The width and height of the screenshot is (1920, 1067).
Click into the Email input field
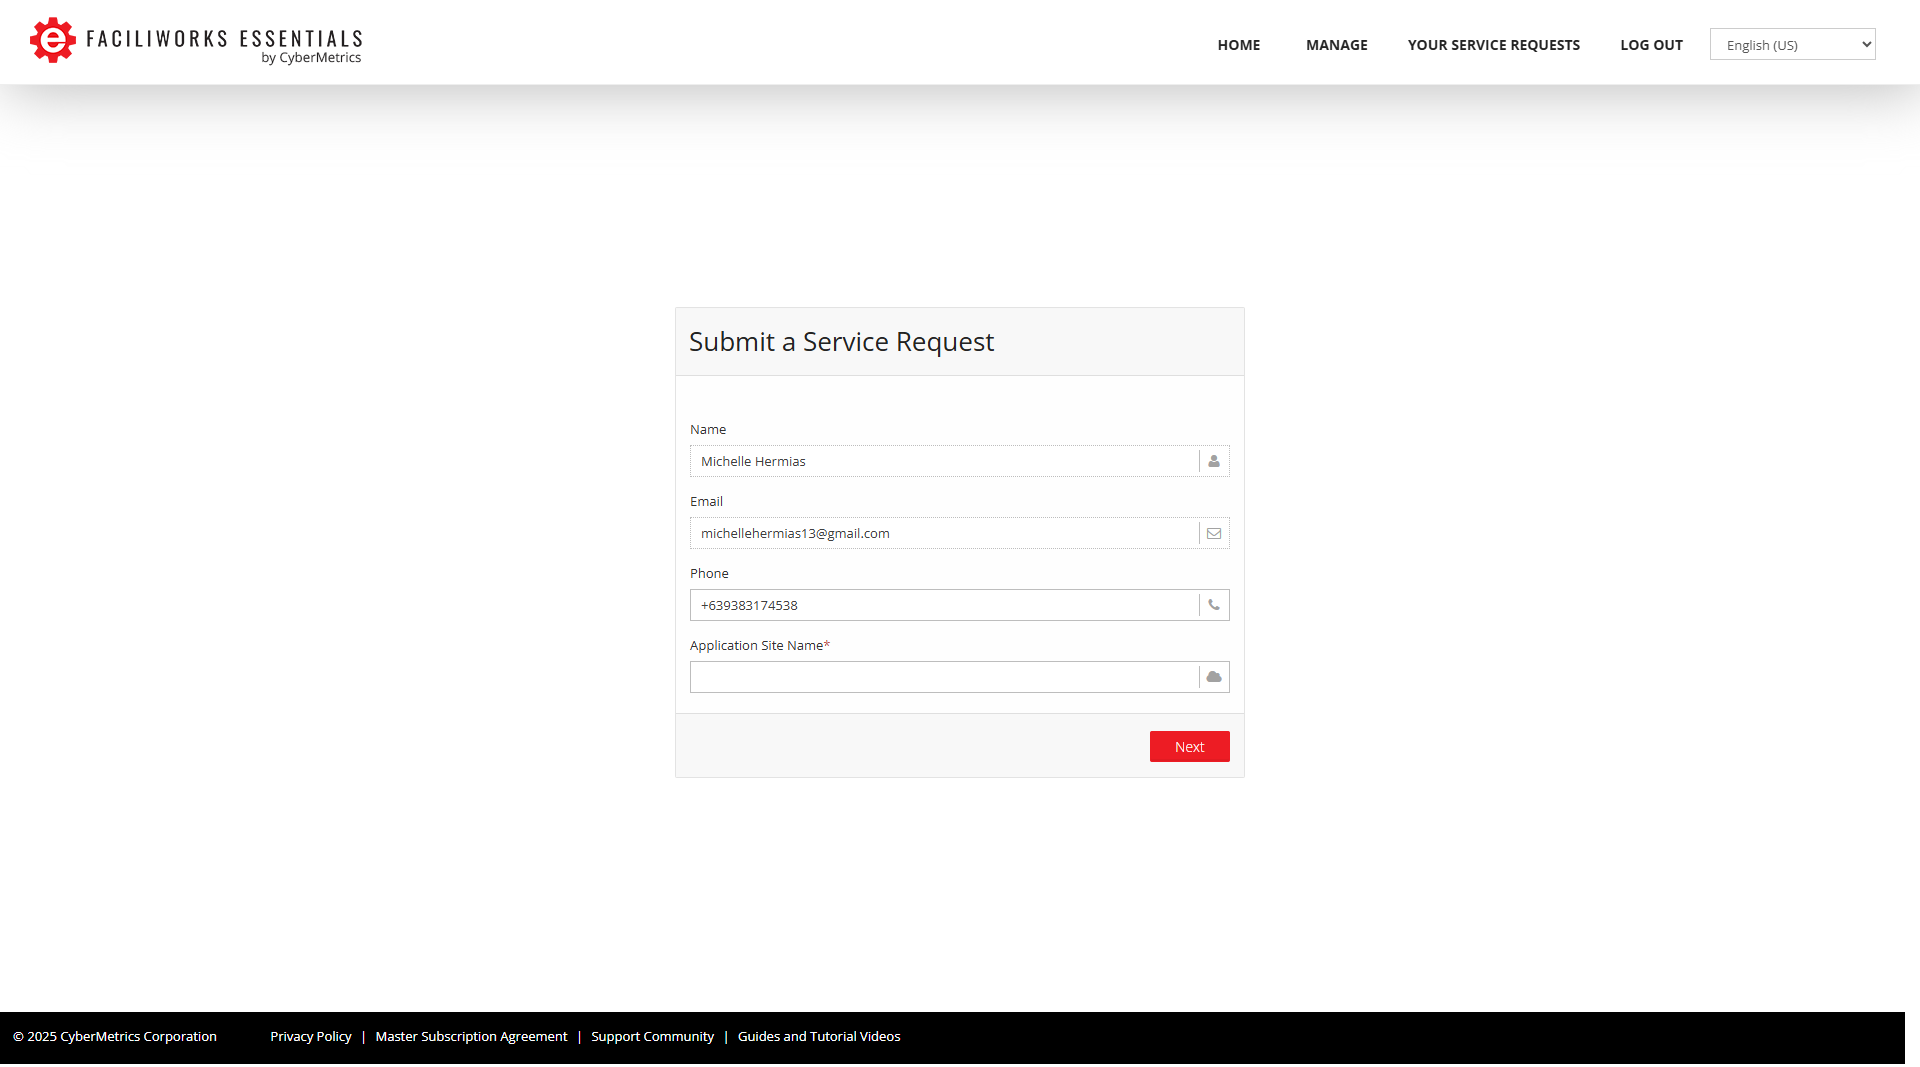pos(943,533)
